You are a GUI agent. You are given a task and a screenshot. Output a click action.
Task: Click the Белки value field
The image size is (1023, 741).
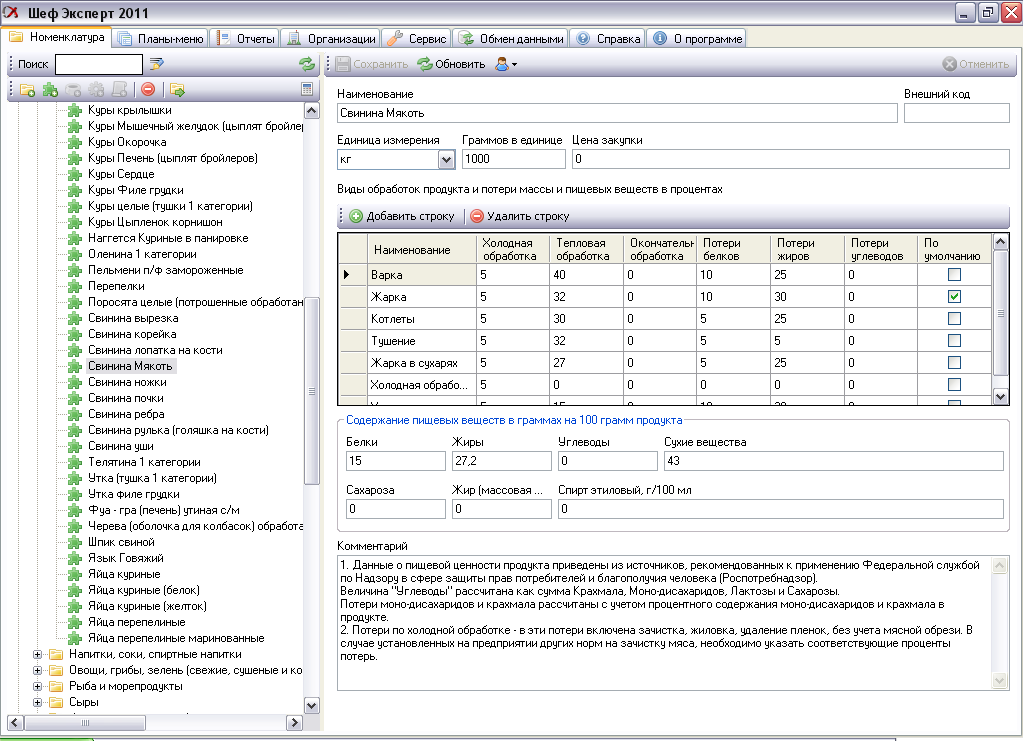pyautogui.click(x=395, y=461)
